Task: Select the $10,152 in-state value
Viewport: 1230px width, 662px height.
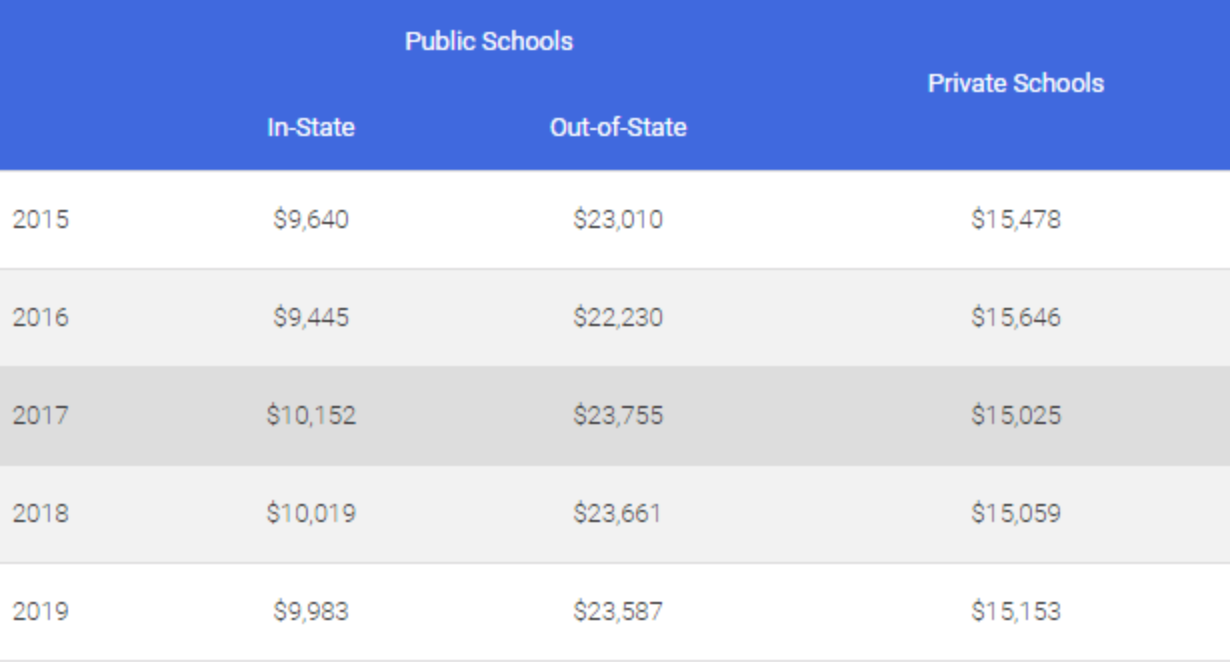Action: click(311, 415)
